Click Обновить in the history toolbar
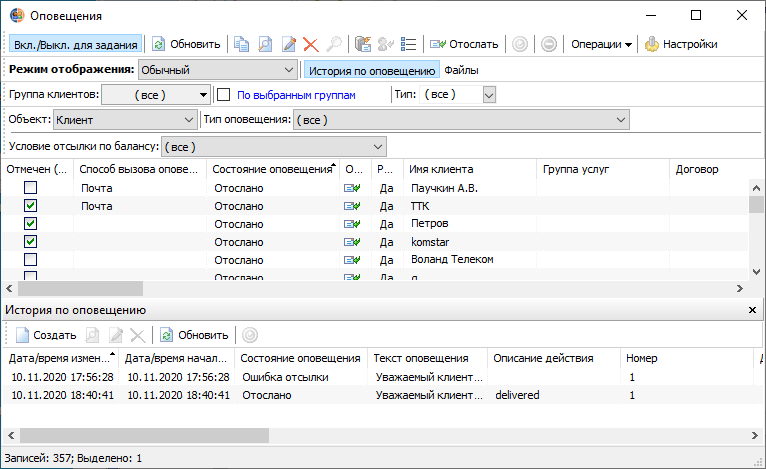 click(x=194, y=335)
